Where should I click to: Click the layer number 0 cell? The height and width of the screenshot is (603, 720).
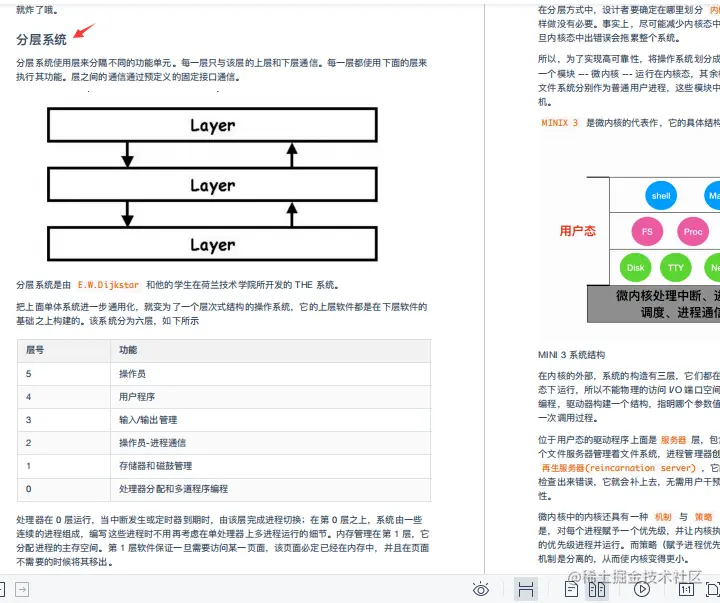click(63, 489)
